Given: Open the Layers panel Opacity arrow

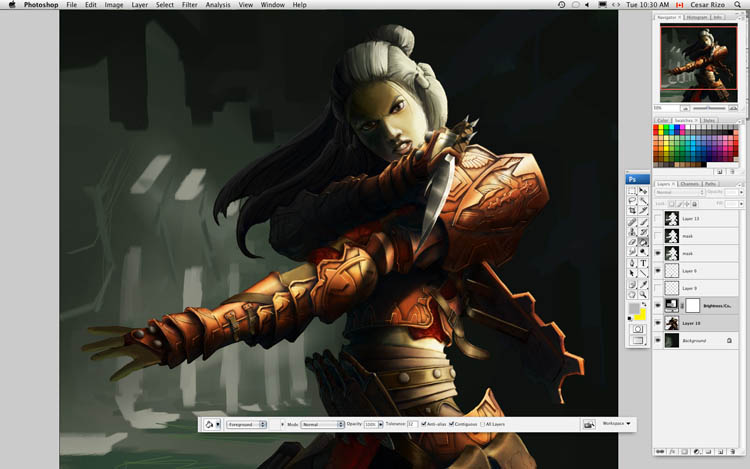Looking at the screenshot, I should [x=741, y=192].
